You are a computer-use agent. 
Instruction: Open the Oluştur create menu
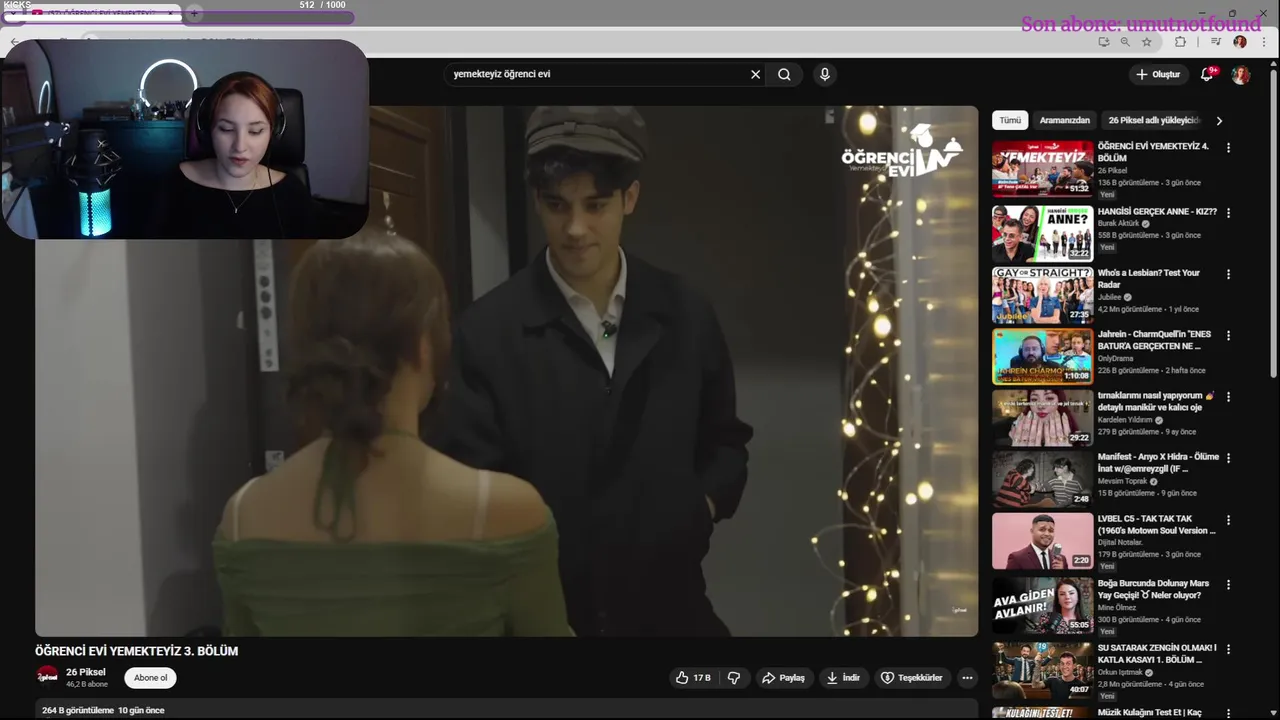pos(1159,74)
